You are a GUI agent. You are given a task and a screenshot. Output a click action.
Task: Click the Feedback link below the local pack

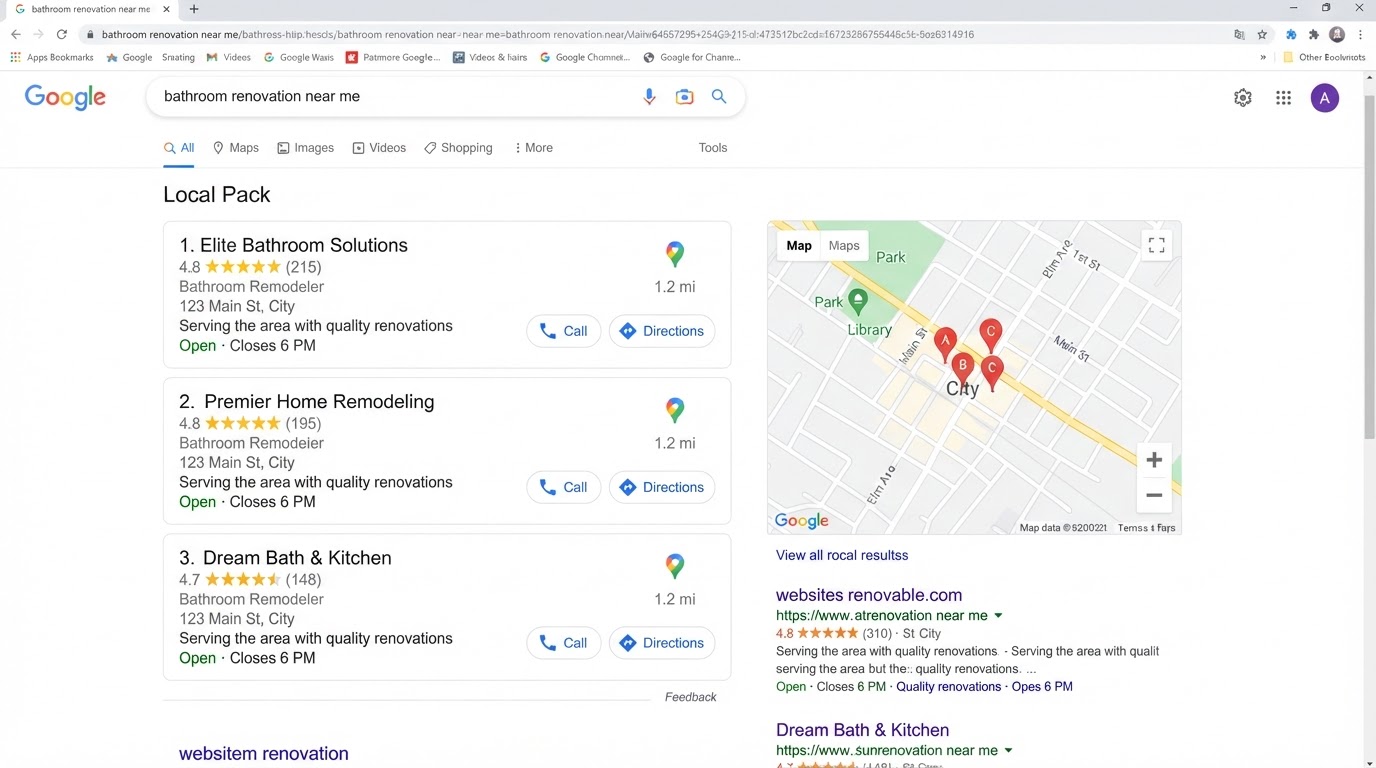tap(691, 697)
